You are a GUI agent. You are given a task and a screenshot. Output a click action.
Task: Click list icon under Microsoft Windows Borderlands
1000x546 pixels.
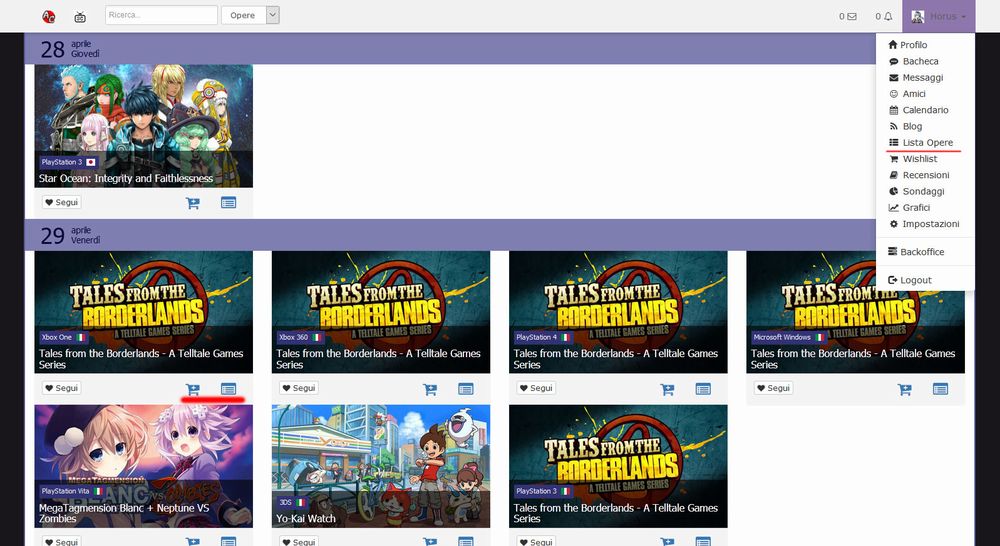[x=940, y=389]
